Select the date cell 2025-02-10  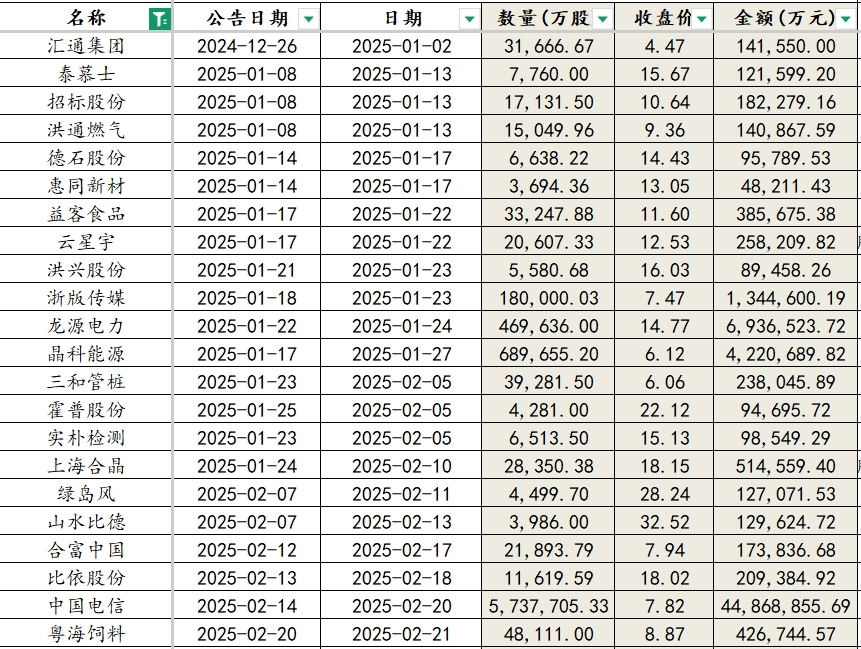click(402, 466)
